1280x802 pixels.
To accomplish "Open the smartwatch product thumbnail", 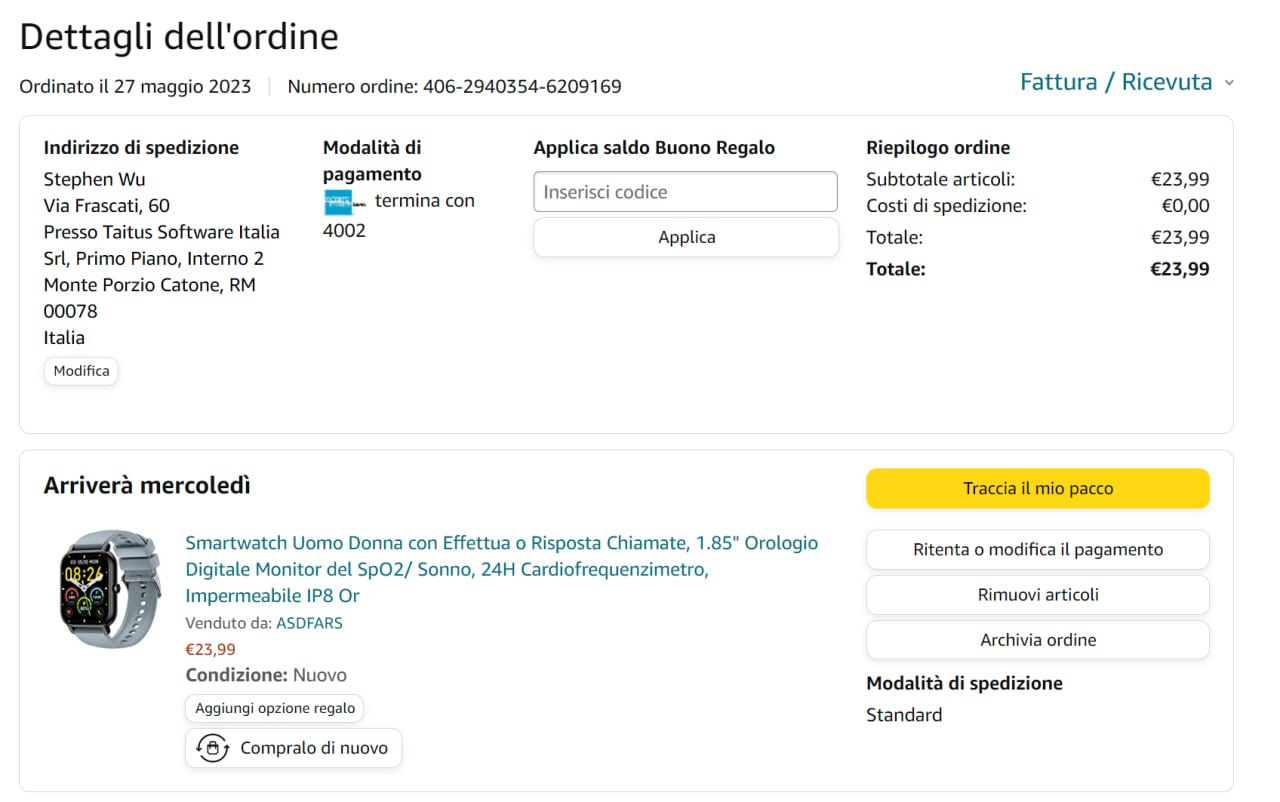I will tap(110, 589).
